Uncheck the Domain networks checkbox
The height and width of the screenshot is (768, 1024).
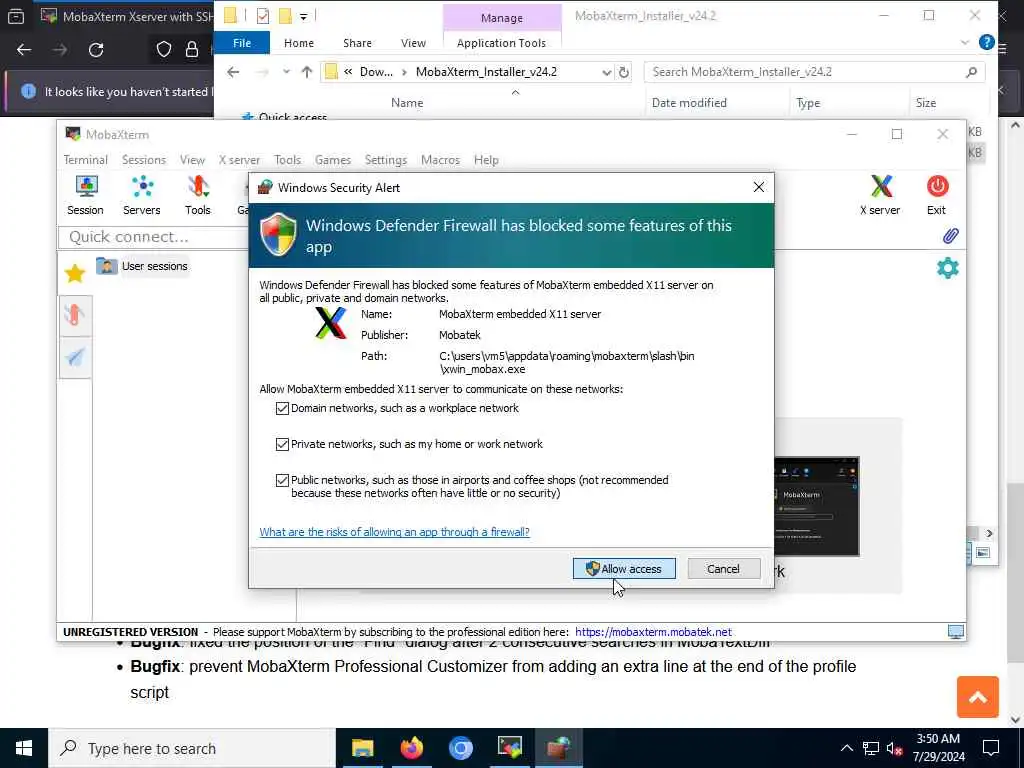pos(282,408)
